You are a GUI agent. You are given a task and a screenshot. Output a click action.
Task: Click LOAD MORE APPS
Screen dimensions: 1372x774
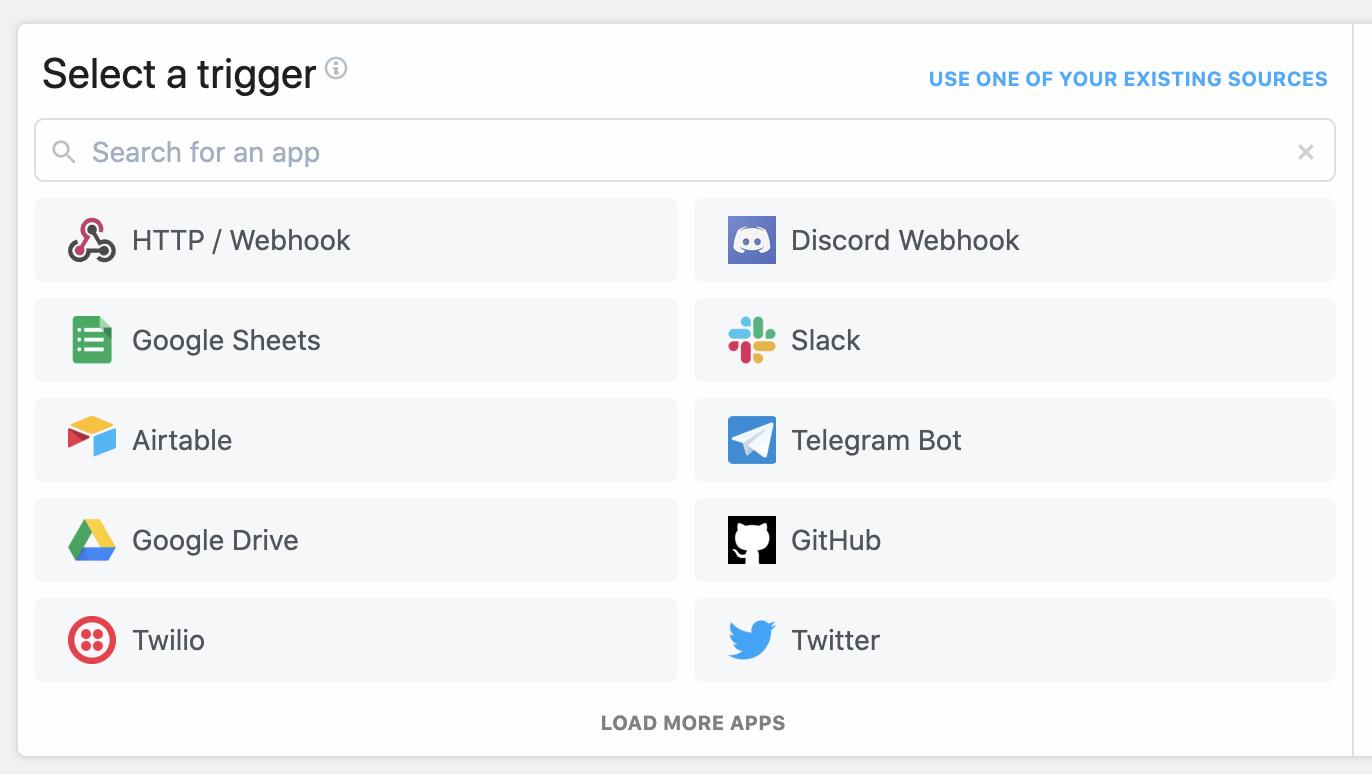[692, 722]
